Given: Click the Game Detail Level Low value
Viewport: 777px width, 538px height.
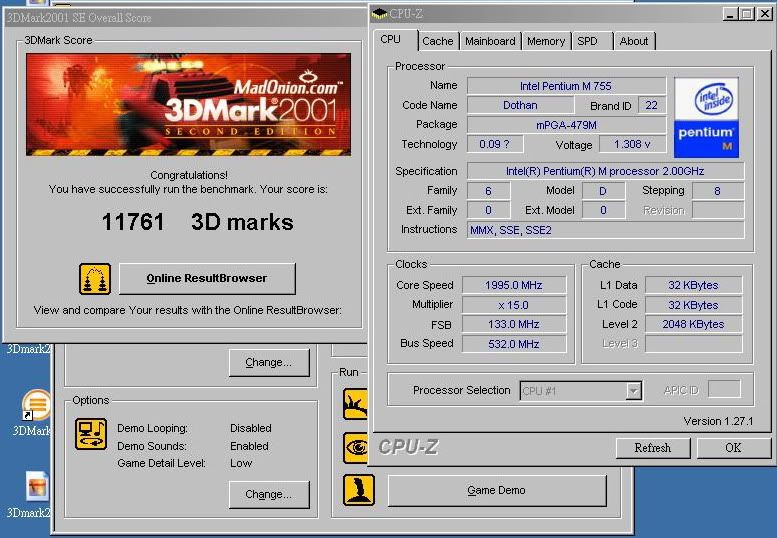Looking at the screenshot, I should tap(241, 463).
